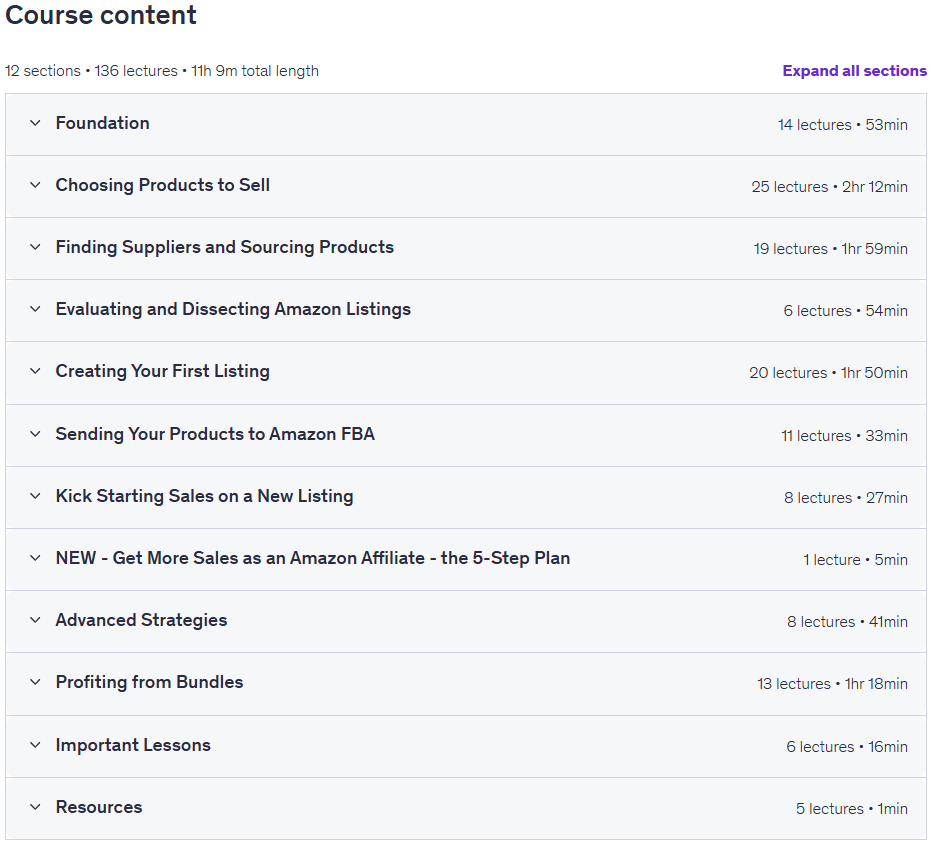Select the Foundation section title

click(103, 123)
